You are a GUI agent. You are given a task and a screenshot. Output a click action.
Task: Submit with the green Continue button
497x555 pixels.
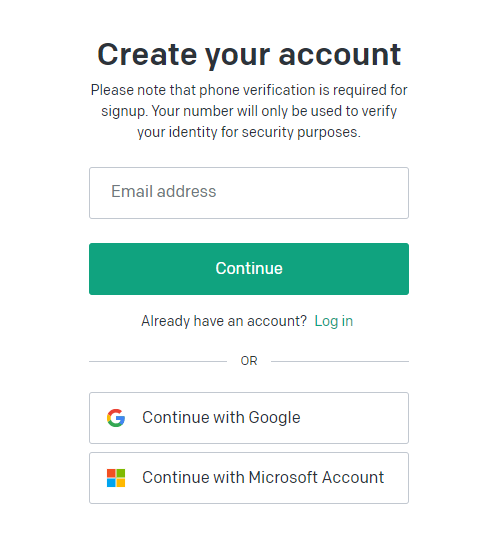249,269
